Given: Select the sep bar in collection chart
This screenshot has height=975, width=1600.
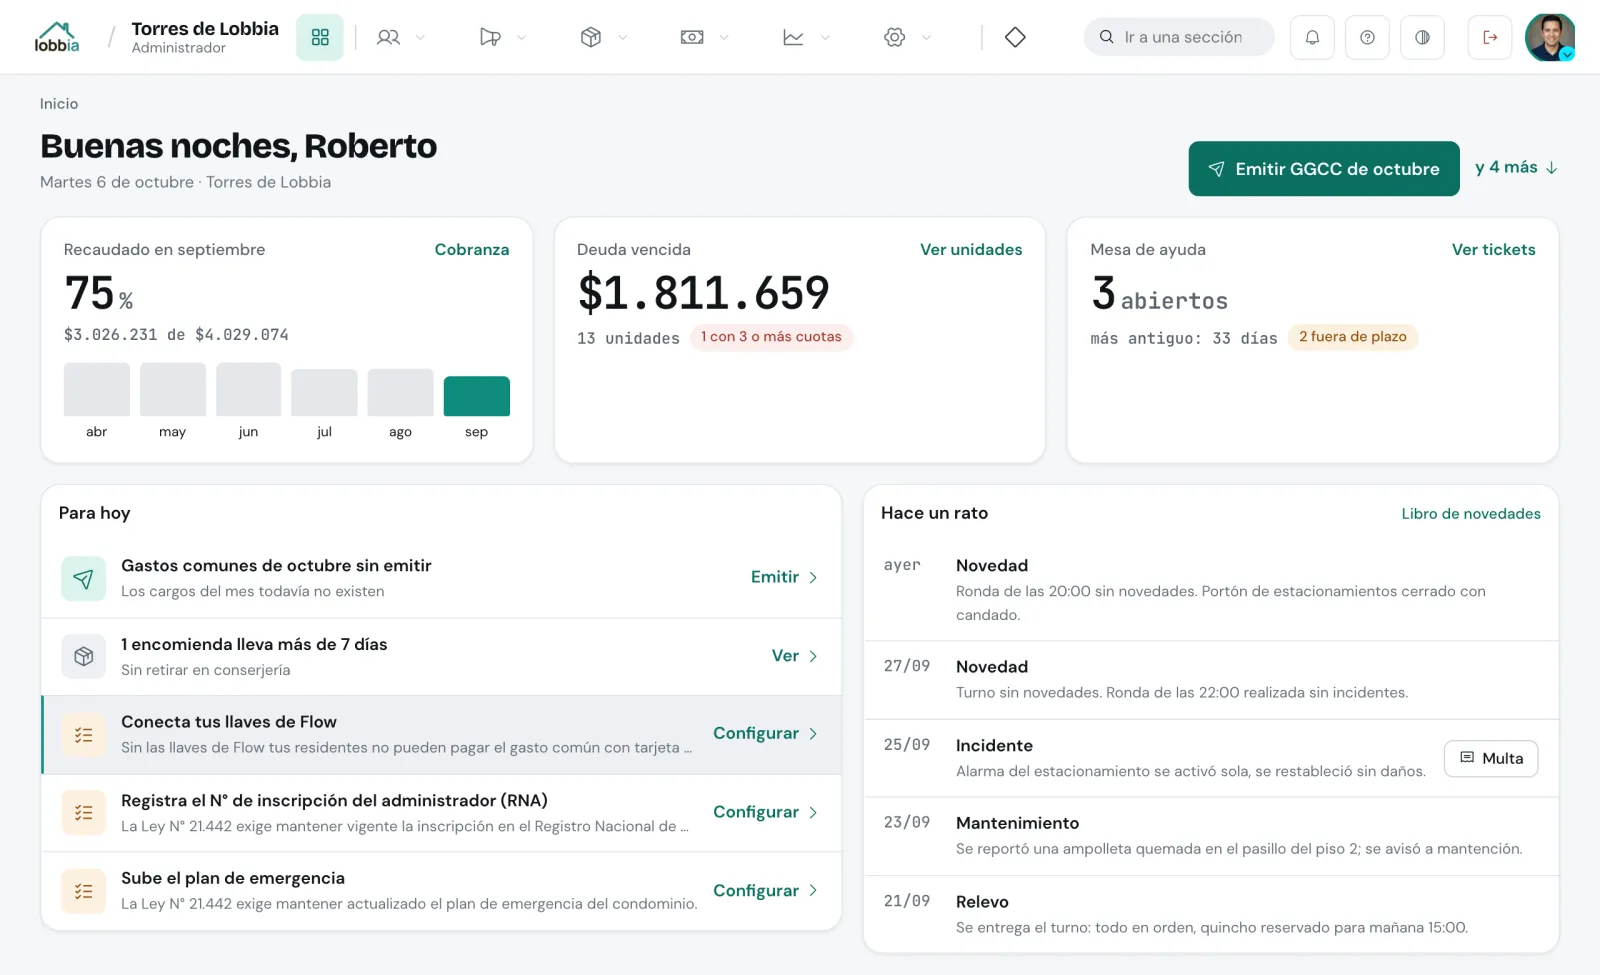Looking at the screenshot, I should 476,396.
